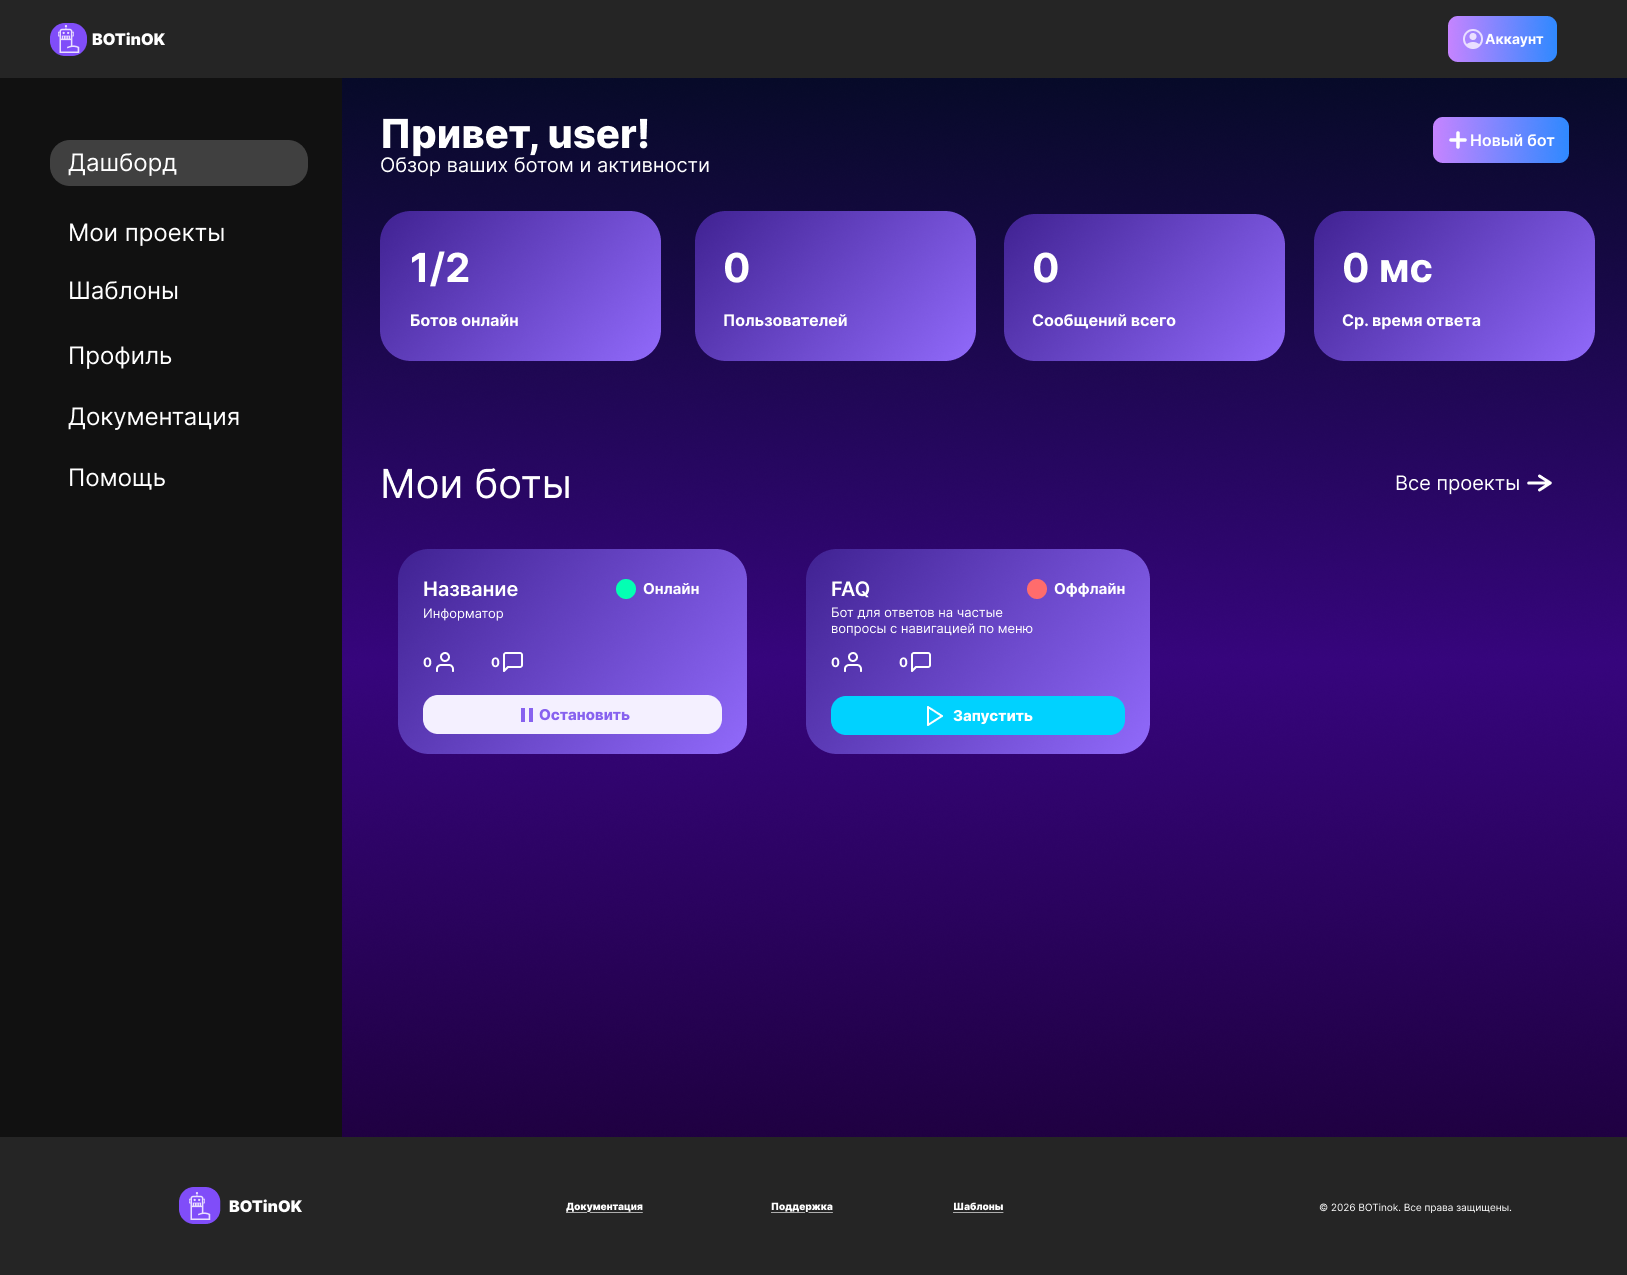Open footer Шаблоны link
This screenshot has width=1627, height=1275.
click(978, 1207)
